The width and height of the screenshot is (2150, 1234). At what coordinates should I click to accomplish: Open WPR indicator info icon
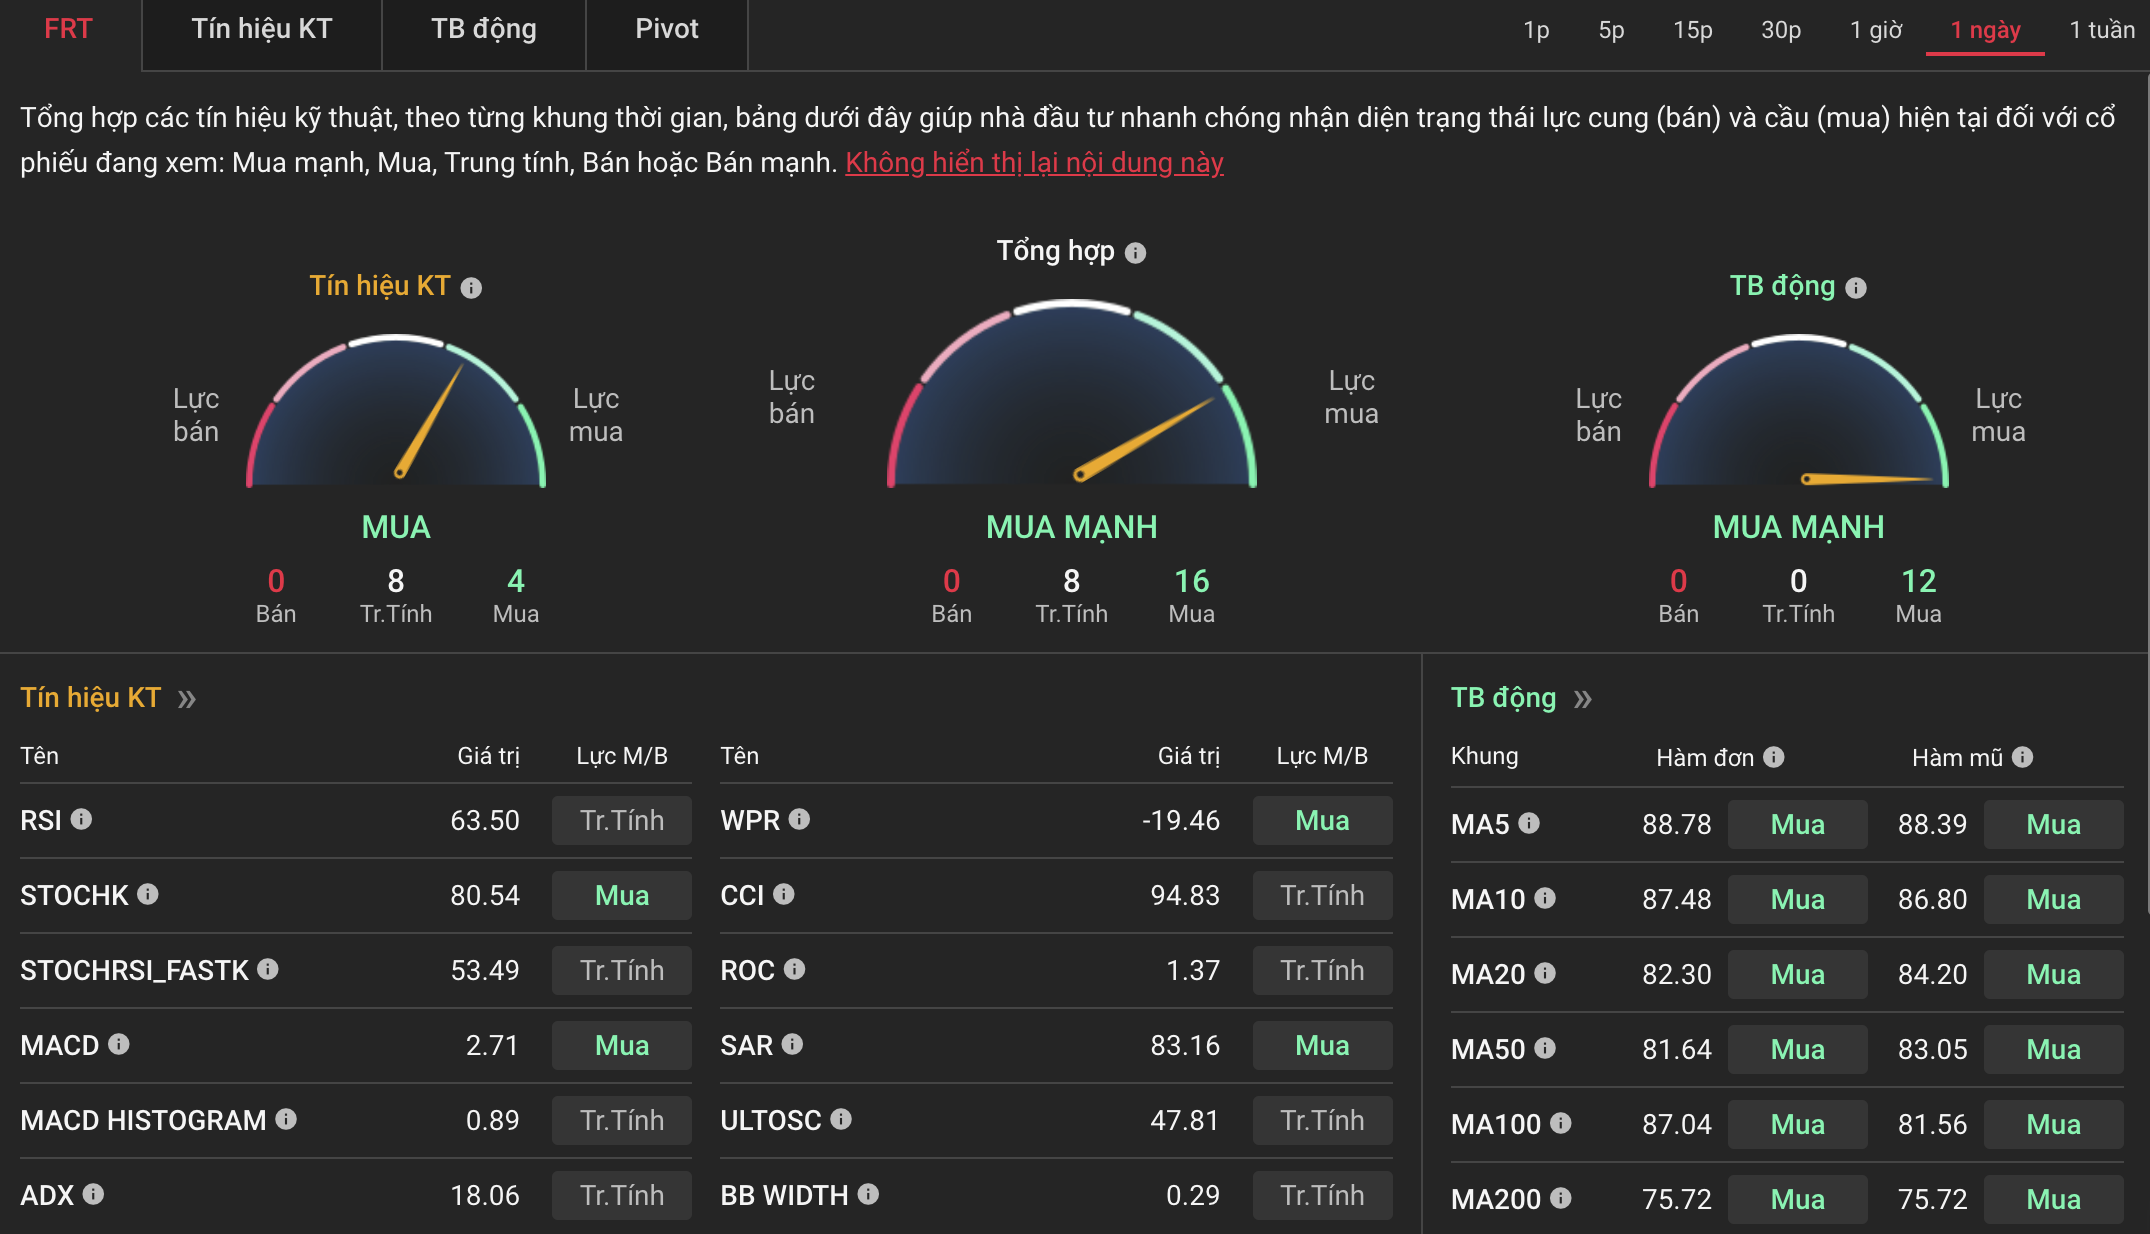[x=799, y=819]
